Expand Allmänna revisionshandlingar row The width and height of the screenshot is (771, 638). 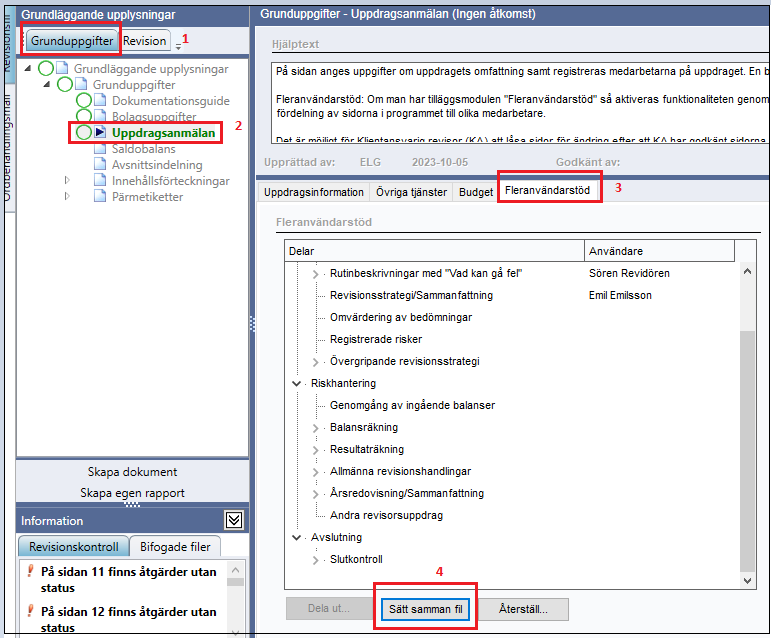pyautogui.click(x=316, y=472)
